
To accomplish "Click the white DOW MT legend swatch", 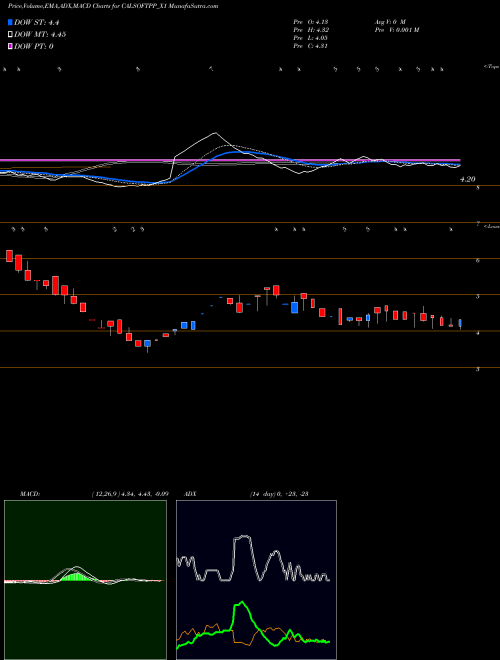I will click(x=10, y=35).
